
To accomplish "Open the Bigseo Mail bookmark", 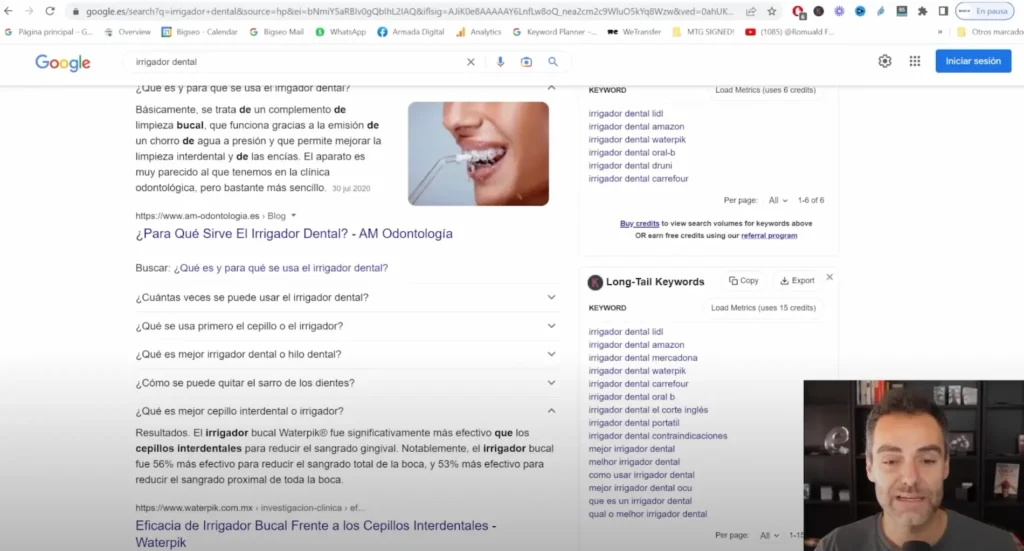I will pyautogui.click(x=276, y=31).
